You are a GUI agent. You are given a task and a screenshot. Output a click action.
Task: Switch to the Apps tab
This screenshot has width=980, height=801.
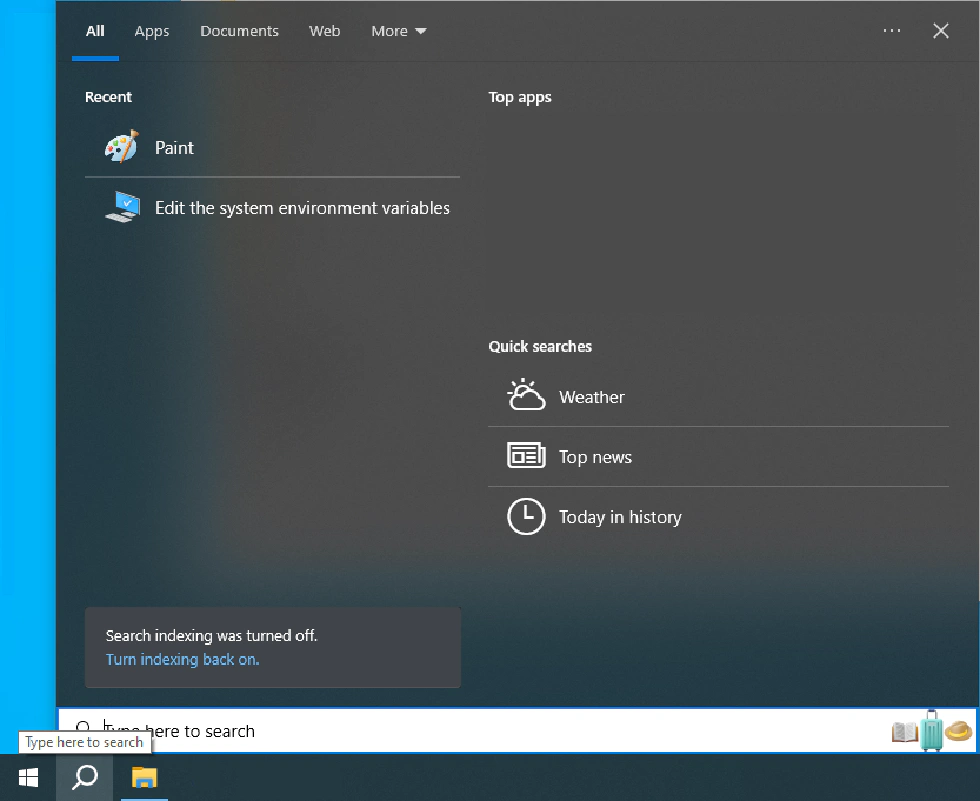[x=152, y=31]
